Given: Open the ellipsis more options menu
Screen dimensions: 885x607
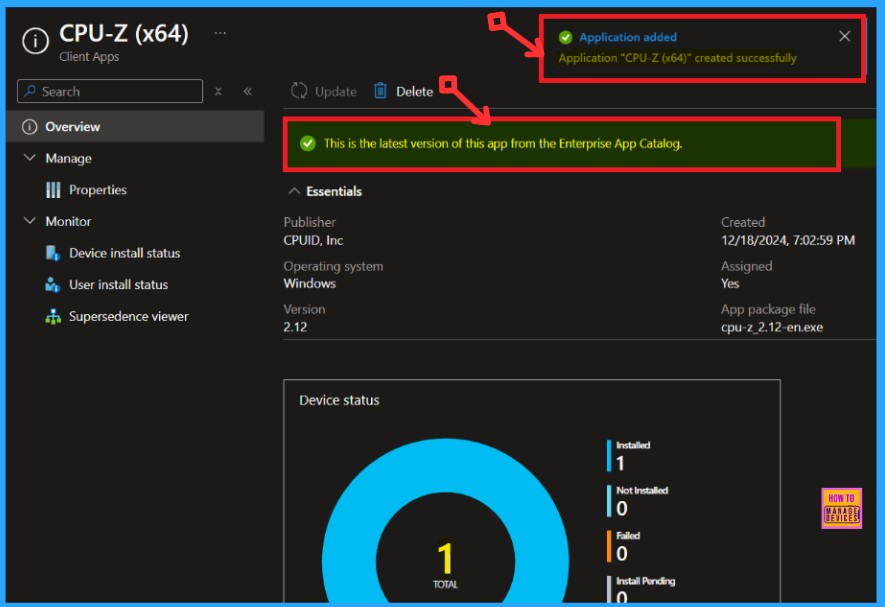Looking at the screenshot, I should pos(220,33).
